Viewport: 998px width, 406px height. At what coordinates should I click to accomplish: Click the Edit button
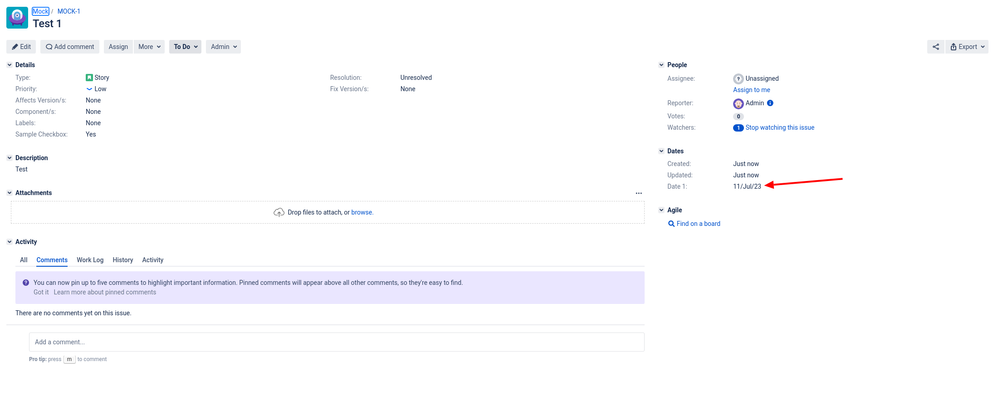click(21, 46)
